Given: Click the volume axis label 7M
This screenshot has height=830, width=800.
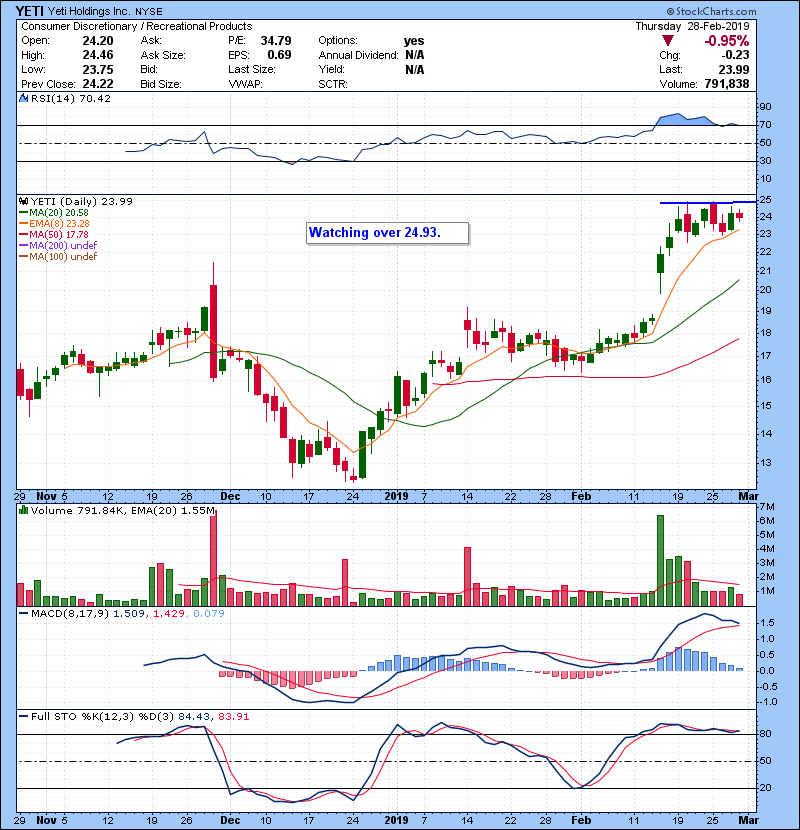Looking at the screenshot, I should [767, 507].
